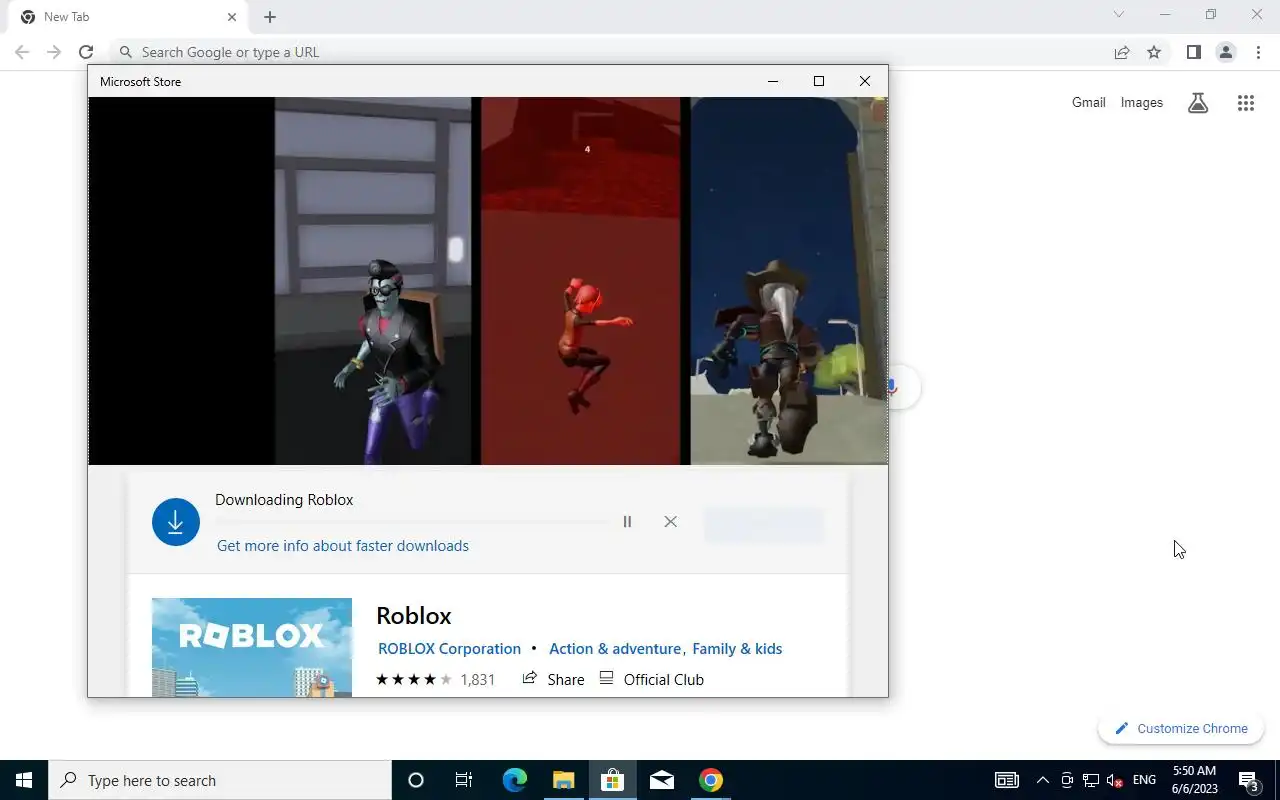The image size is (1280, 800).
Task: Open News and interests taskbar icon
Action: [1006, 780]
